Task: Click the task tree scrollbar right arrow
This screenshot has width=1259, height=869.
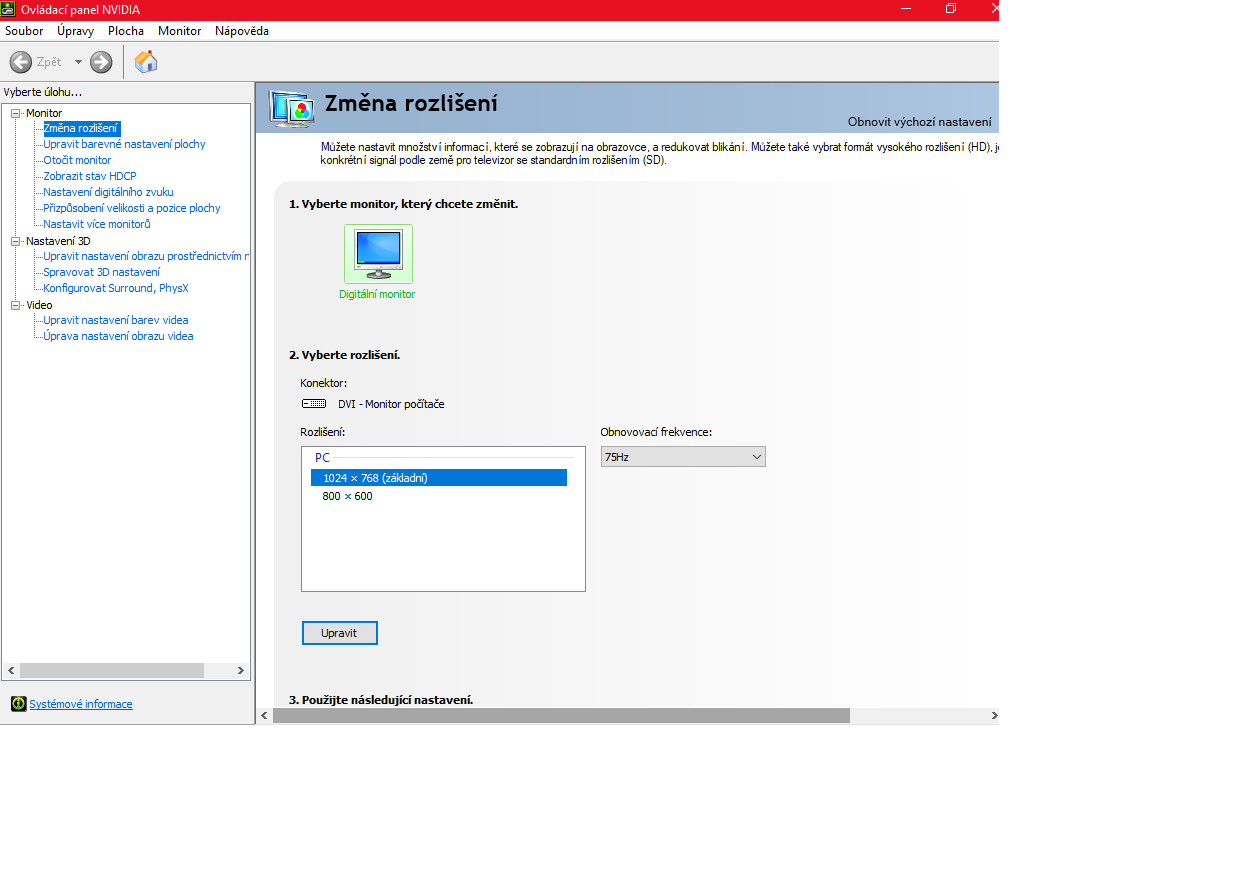Action: coord(241,670)
